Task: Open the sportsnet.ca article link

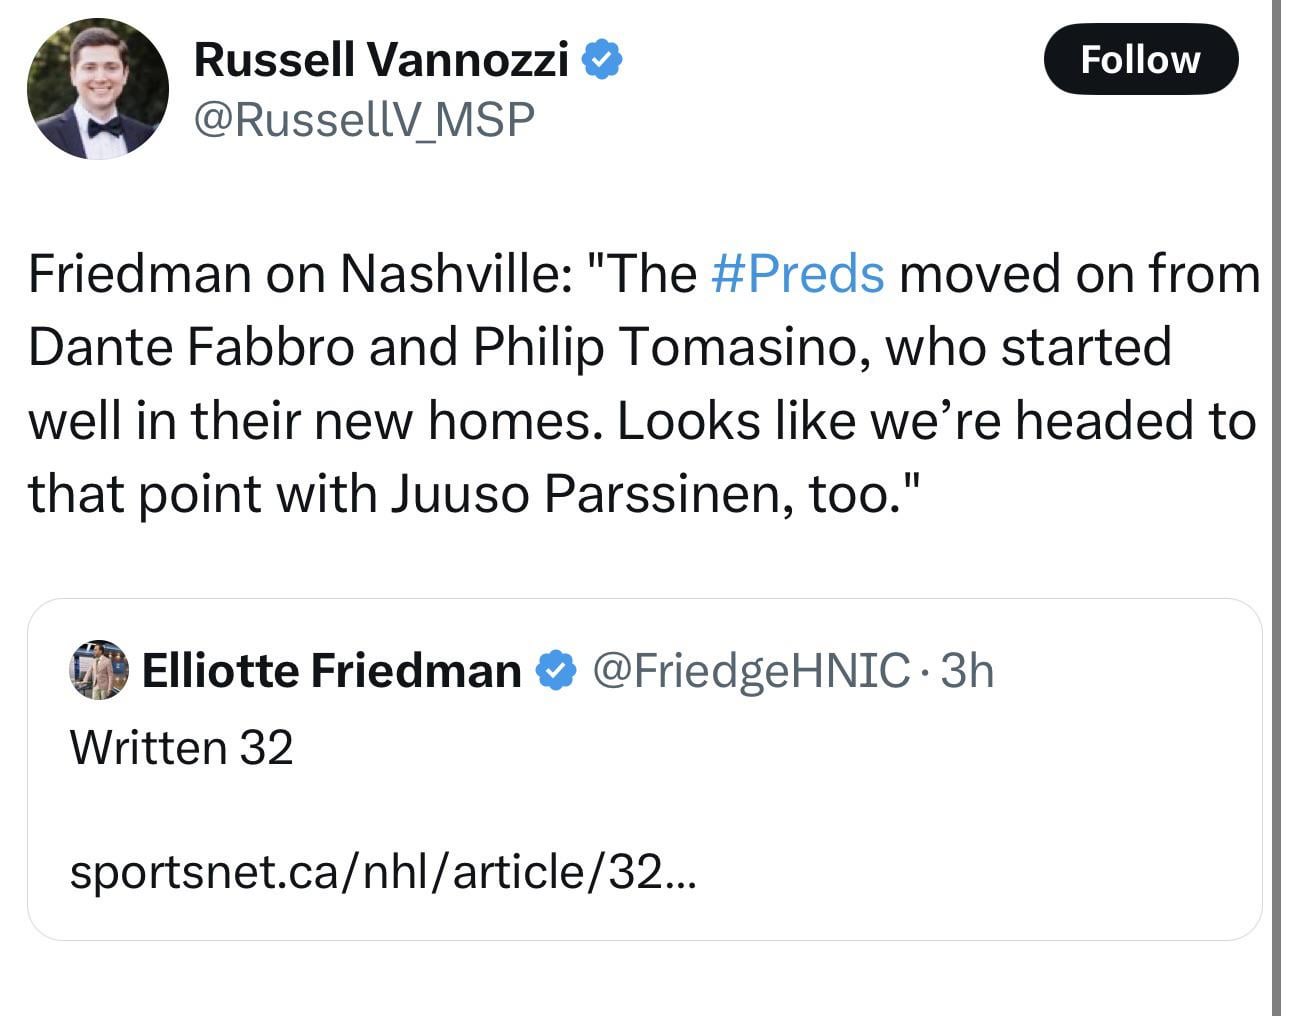Action: (382, 872)
